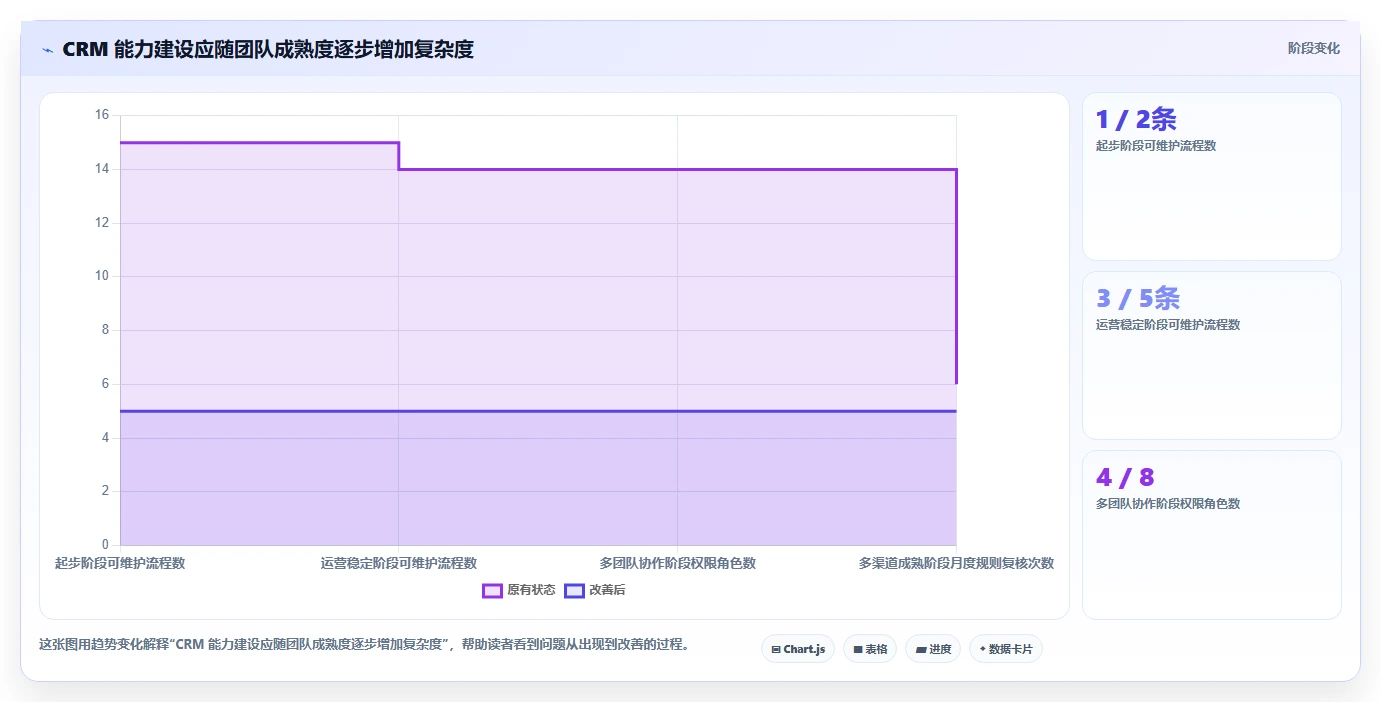Image resolution: width=1381 pixels, height=702 pixels.
Task: Click the pulse icon beside the CRM title
Action: (47, 49)
